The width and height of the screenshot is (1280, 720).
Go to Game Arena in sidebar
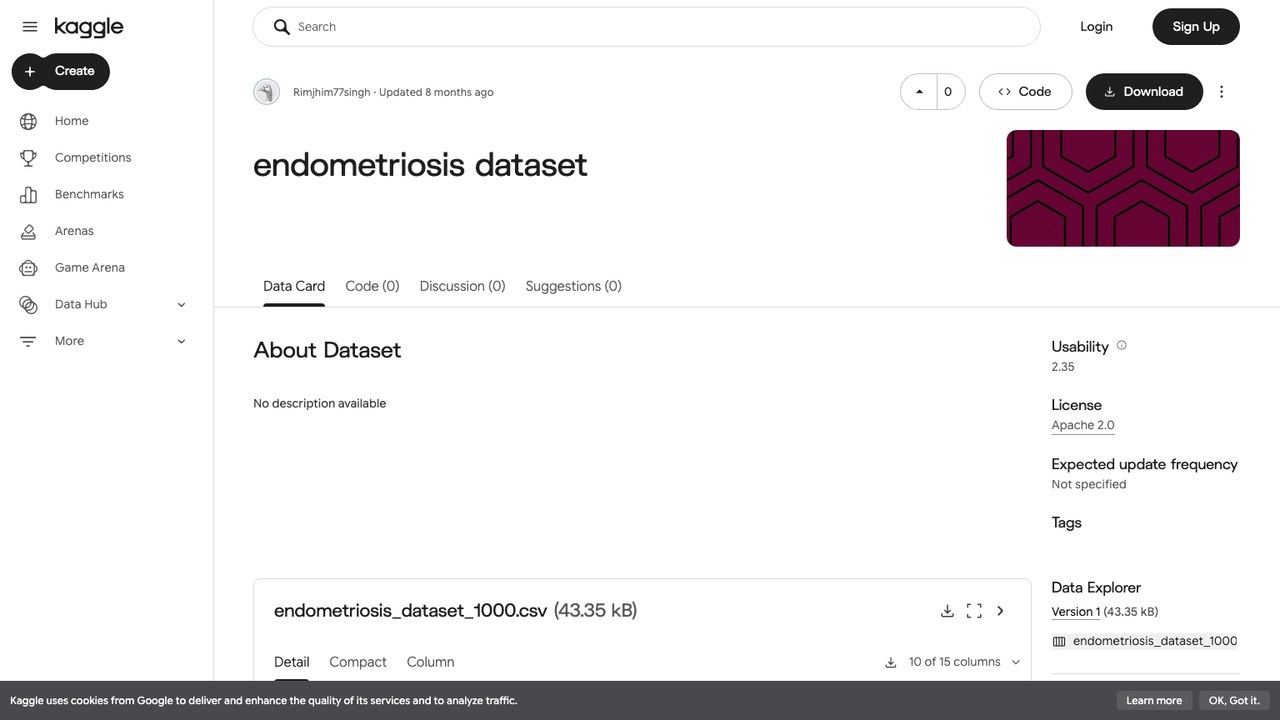[x=90, y=268]
